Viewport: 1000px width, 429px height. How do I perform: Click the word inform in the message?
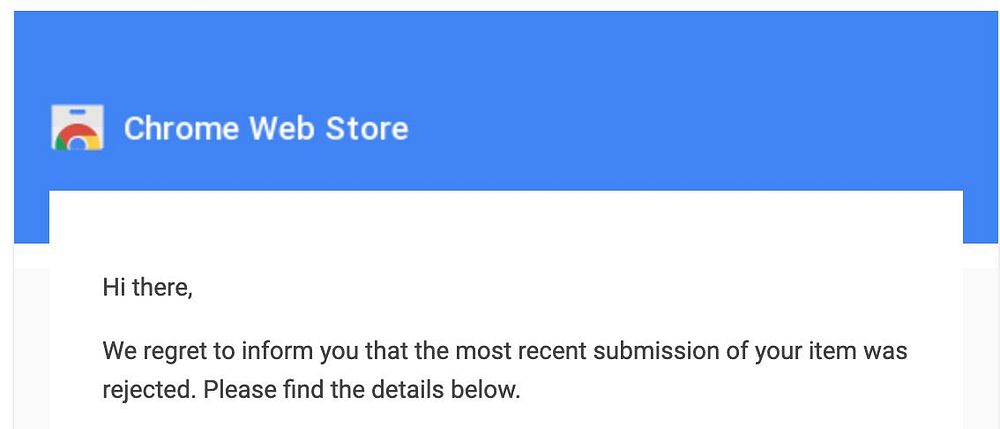277,351
